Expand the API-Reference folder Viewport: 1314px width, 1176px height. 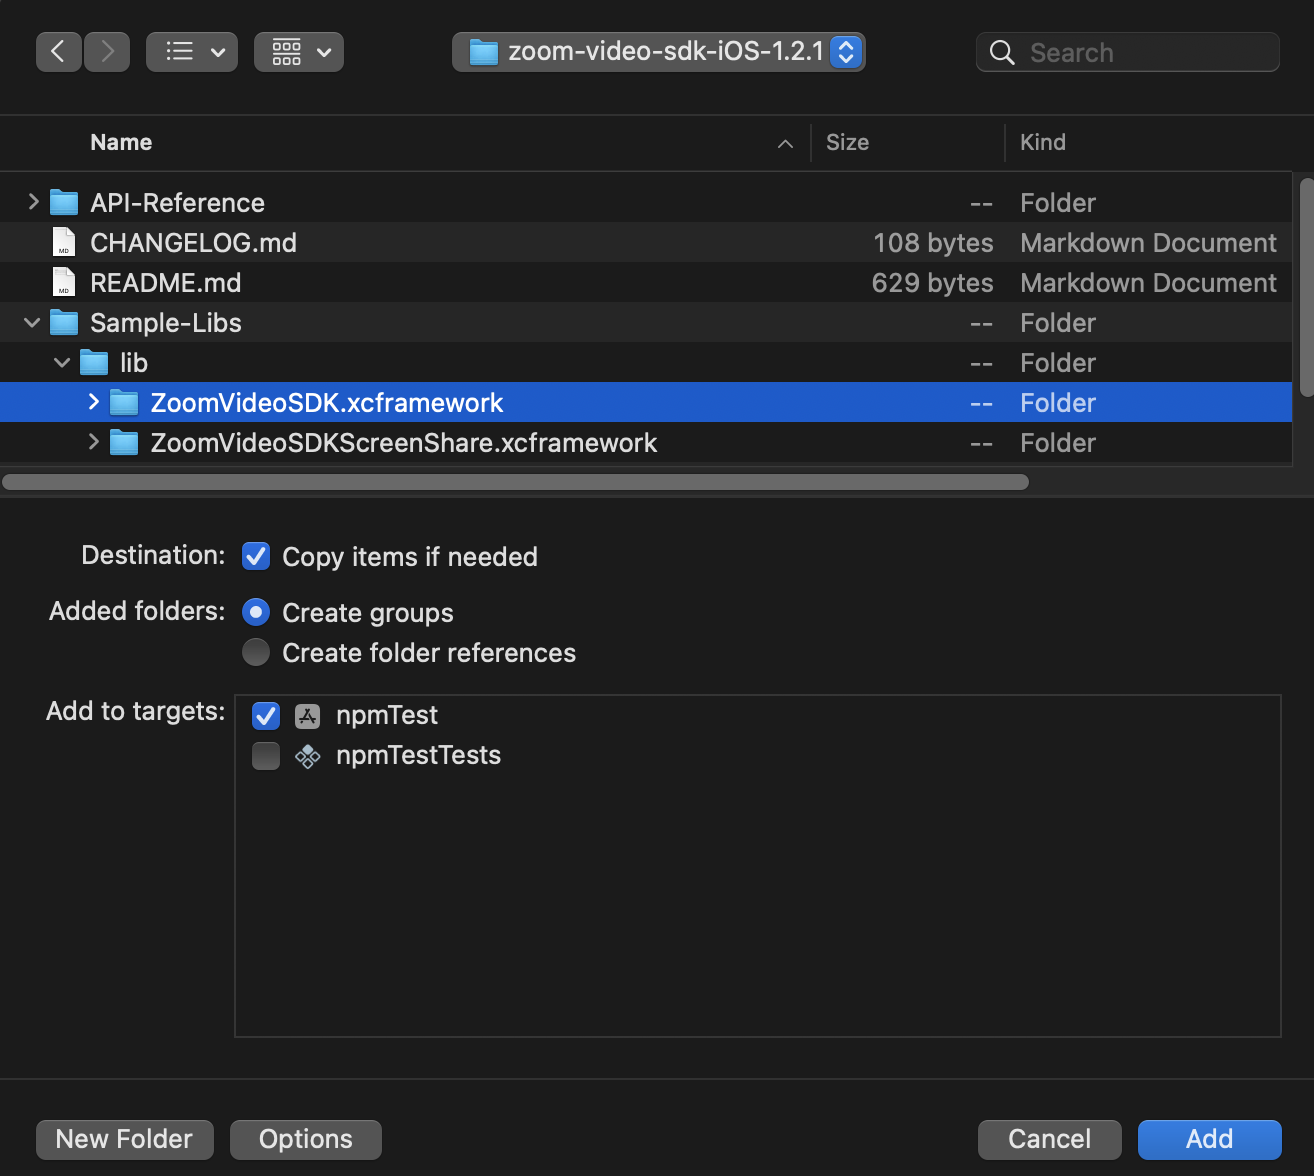point(33,202)
